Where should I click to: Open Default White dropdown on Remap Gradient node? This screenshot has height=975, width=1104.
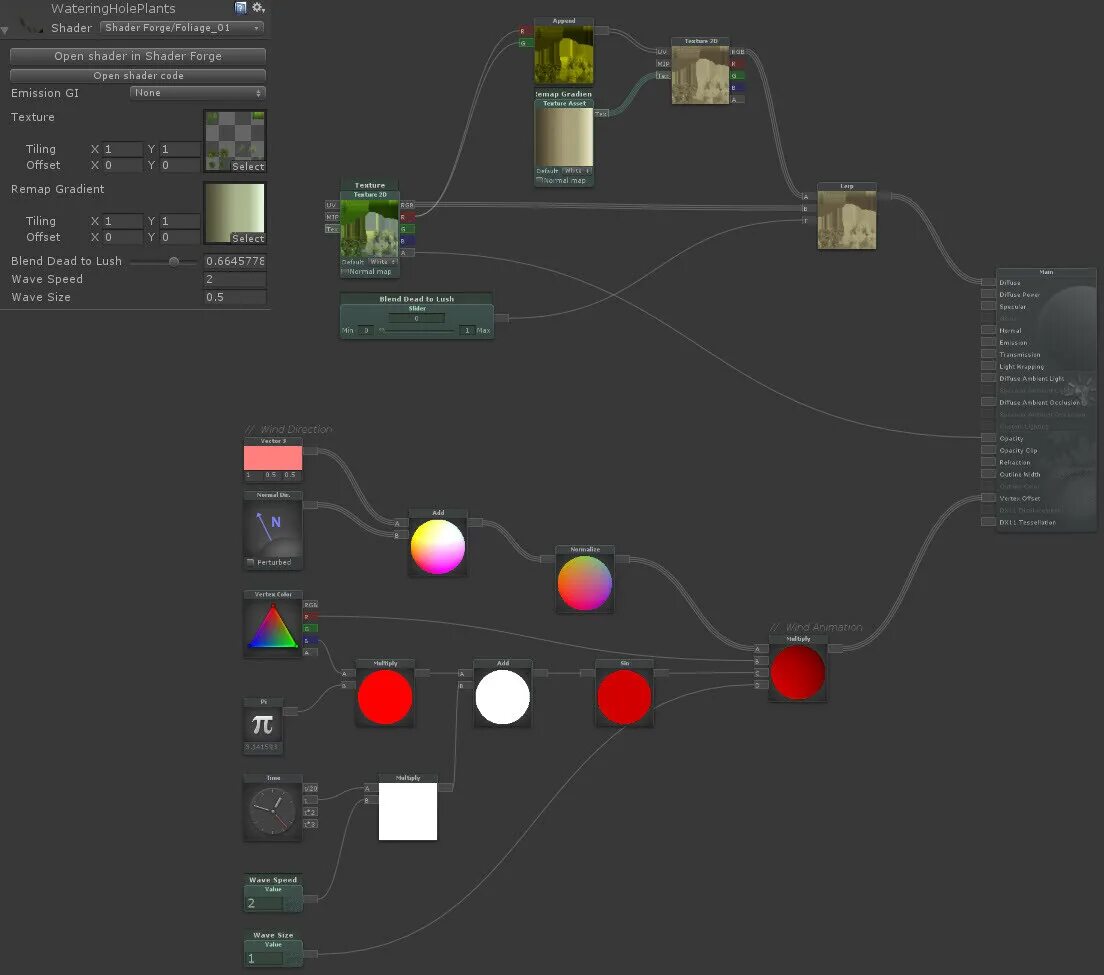coord(577,170)
